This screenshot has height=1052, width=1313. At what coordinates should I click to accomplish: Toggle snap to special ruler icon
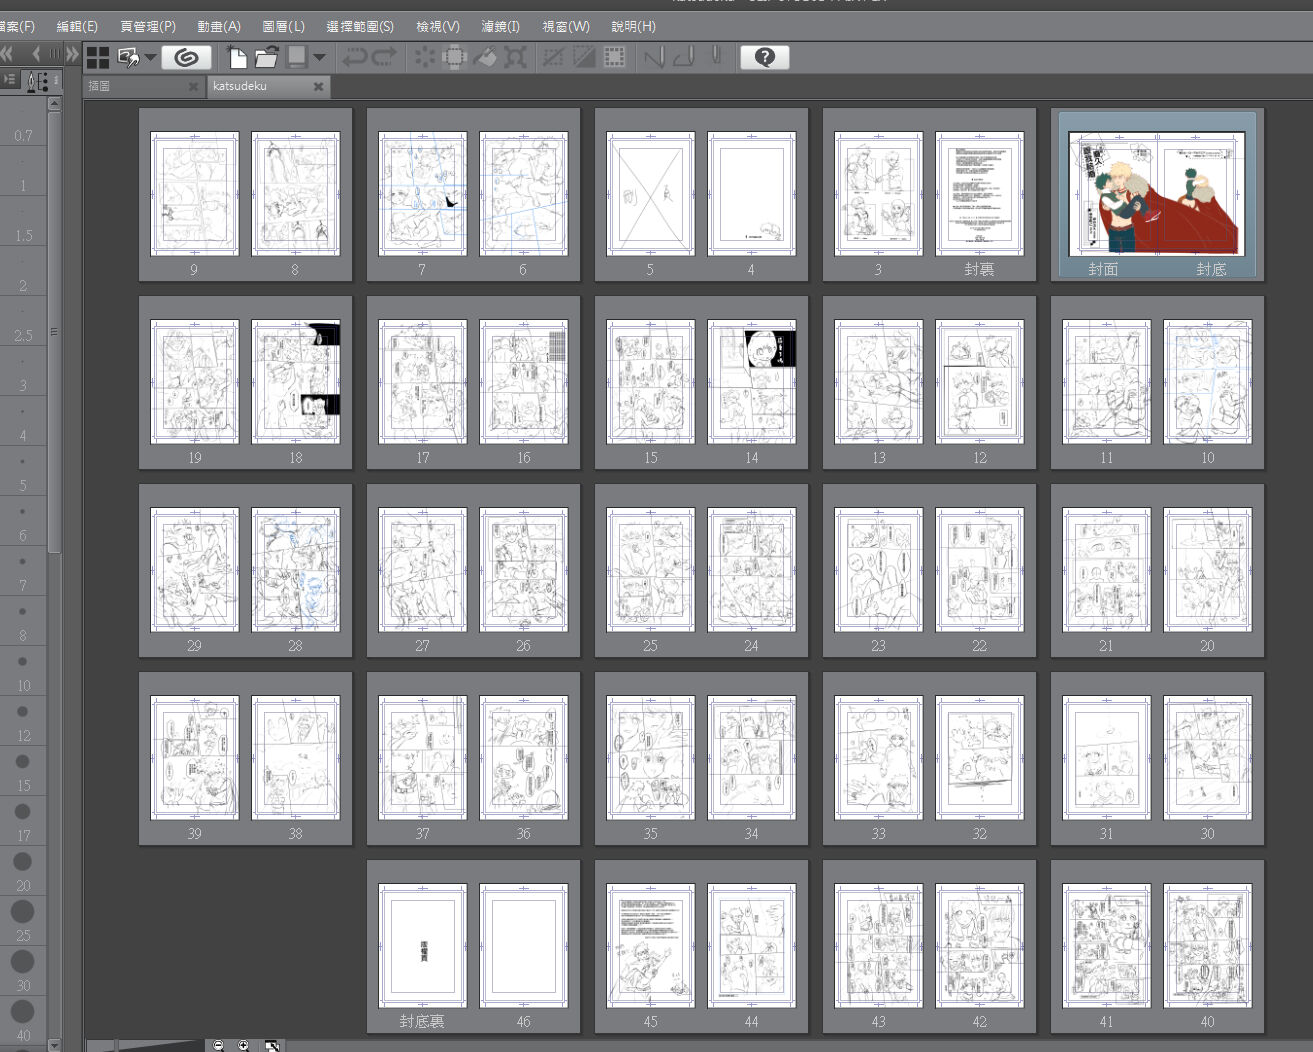685,57
